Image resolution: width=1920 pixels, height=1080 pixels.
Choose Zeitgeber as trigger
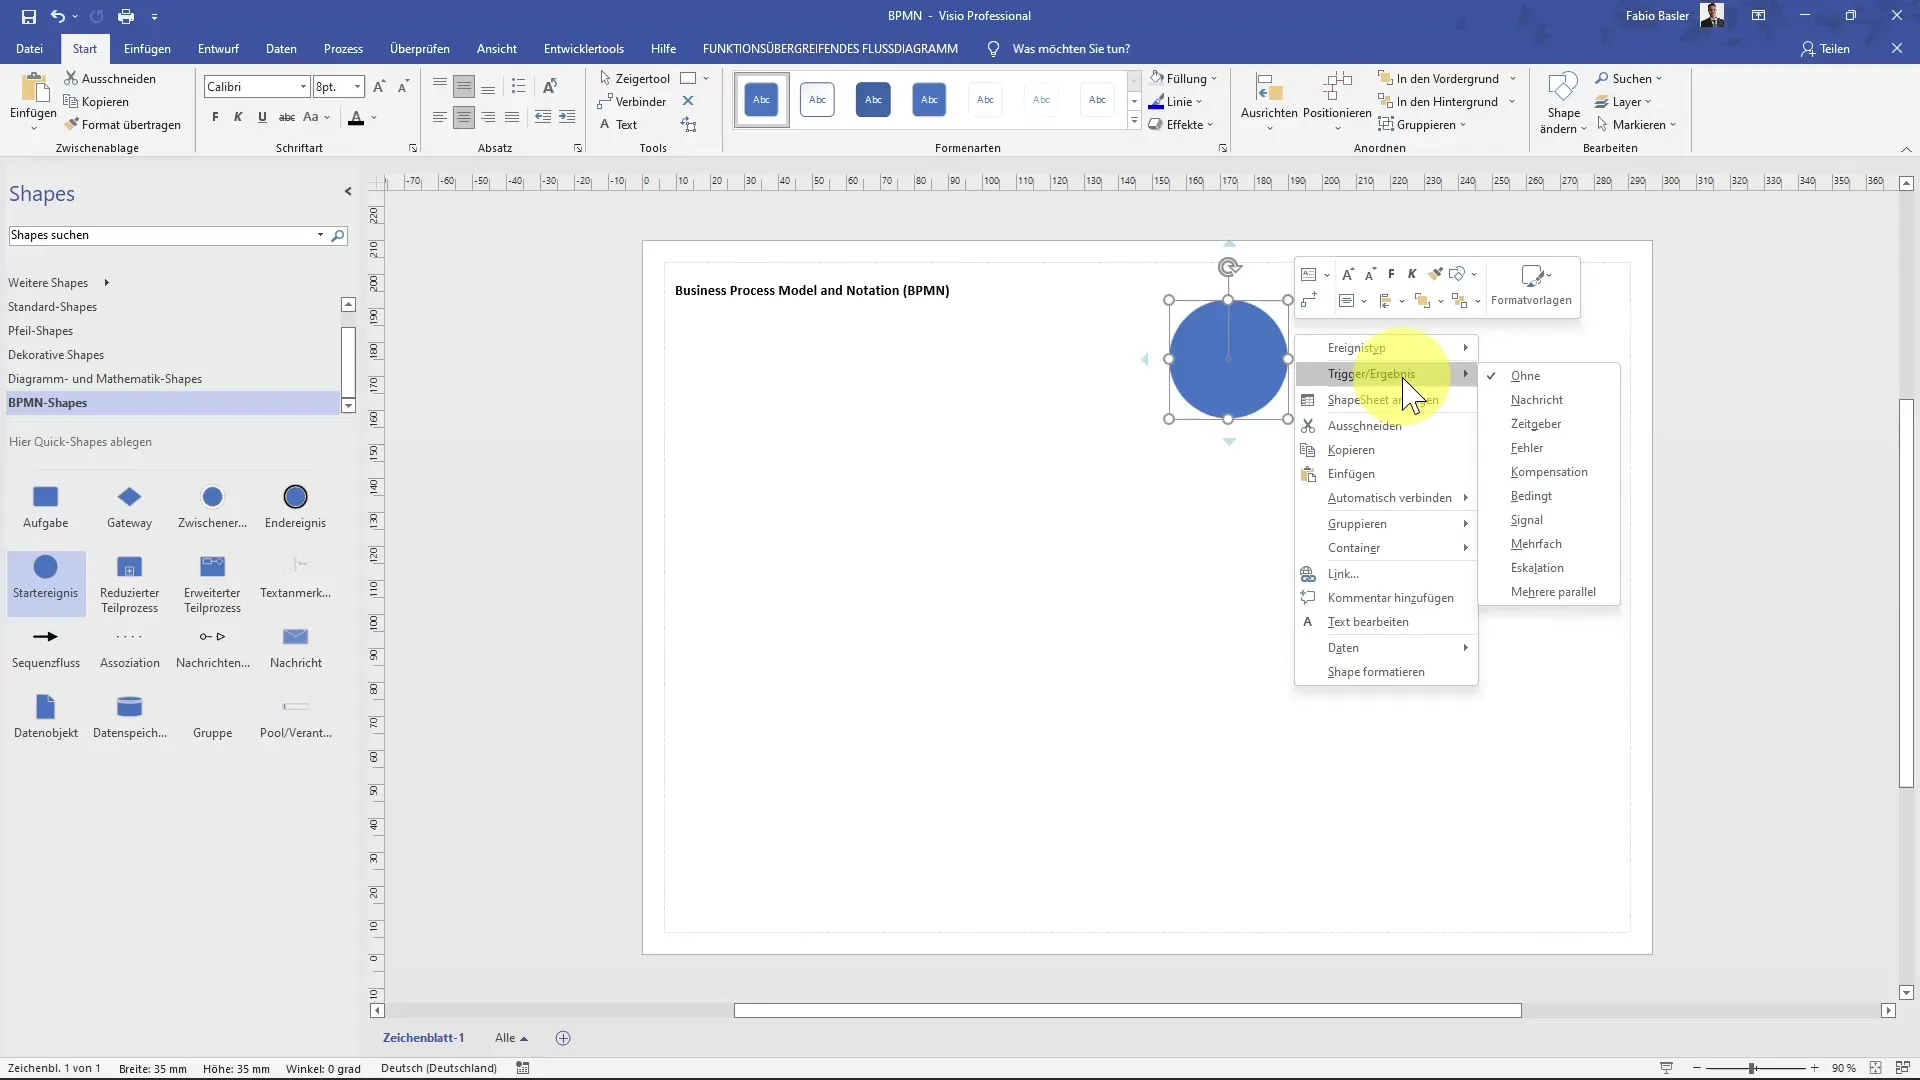(1549, 424)
